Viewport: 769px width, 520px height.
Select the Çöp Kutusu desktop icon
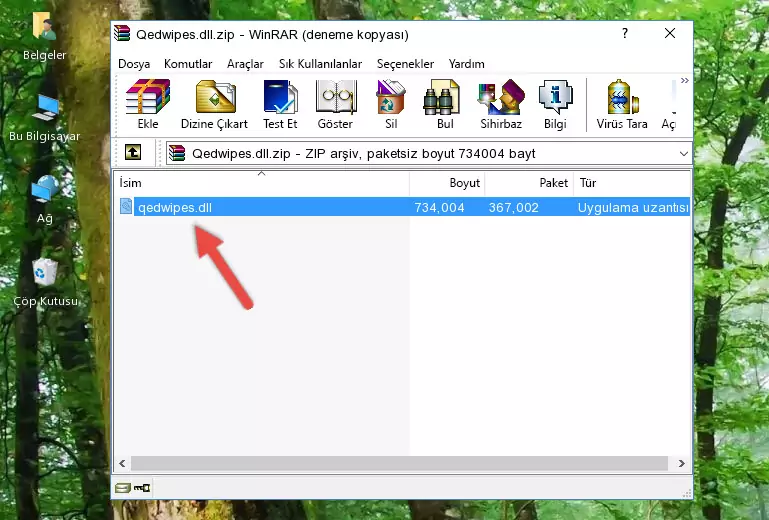point(46,283)
